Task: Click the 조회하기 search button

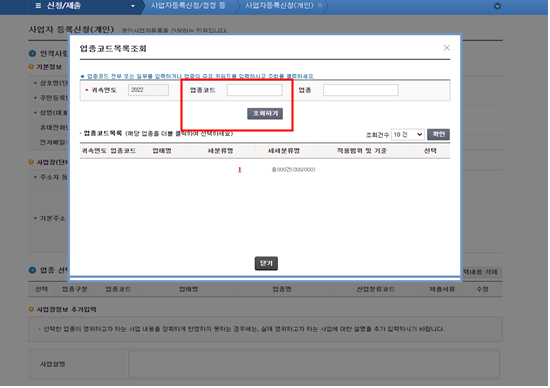Action: (266, 114)
